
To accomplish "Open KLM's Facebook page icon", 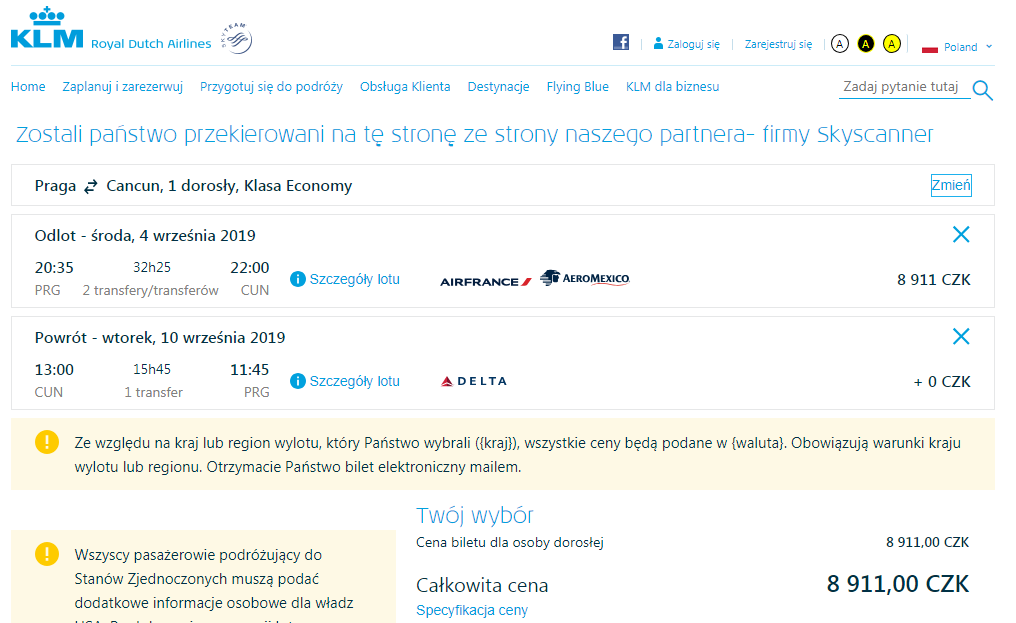I will click(x=621, y=42).
